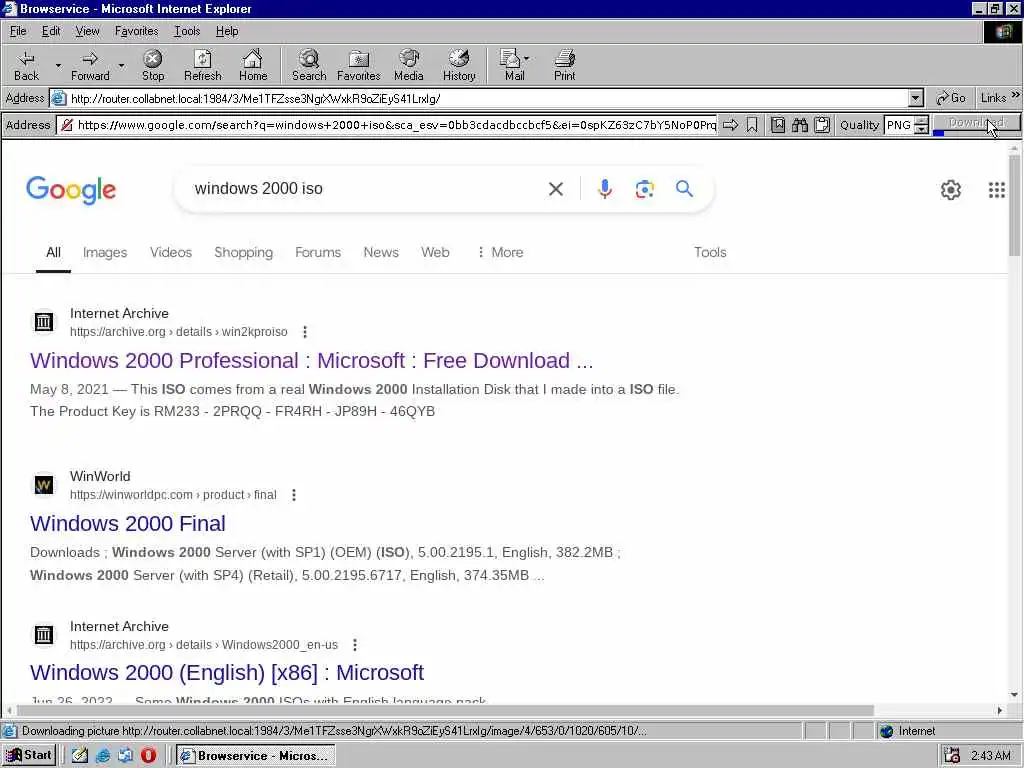Screen dimensions: 1024x768
Task: Open options for the win2kproiso result
Action: 305,332
